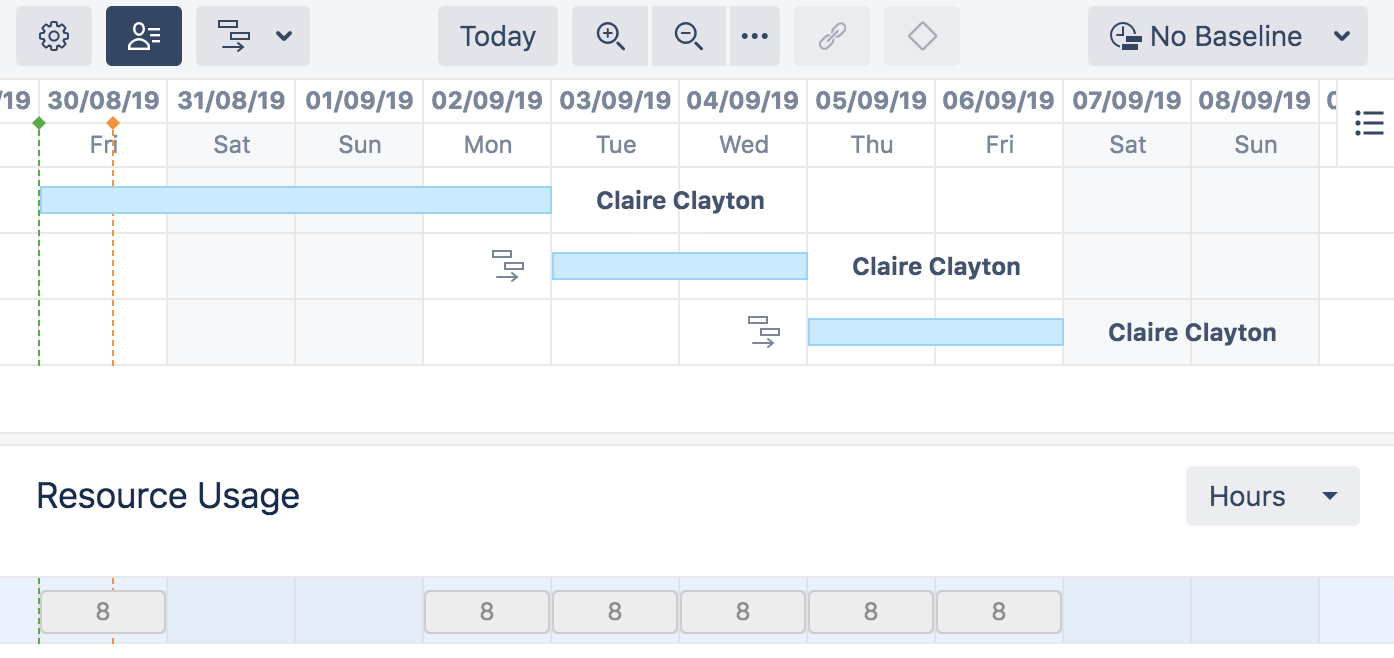1394x658 pixels.
Task: Open the more options ellipsis menu
Action: tap(755, 37)
